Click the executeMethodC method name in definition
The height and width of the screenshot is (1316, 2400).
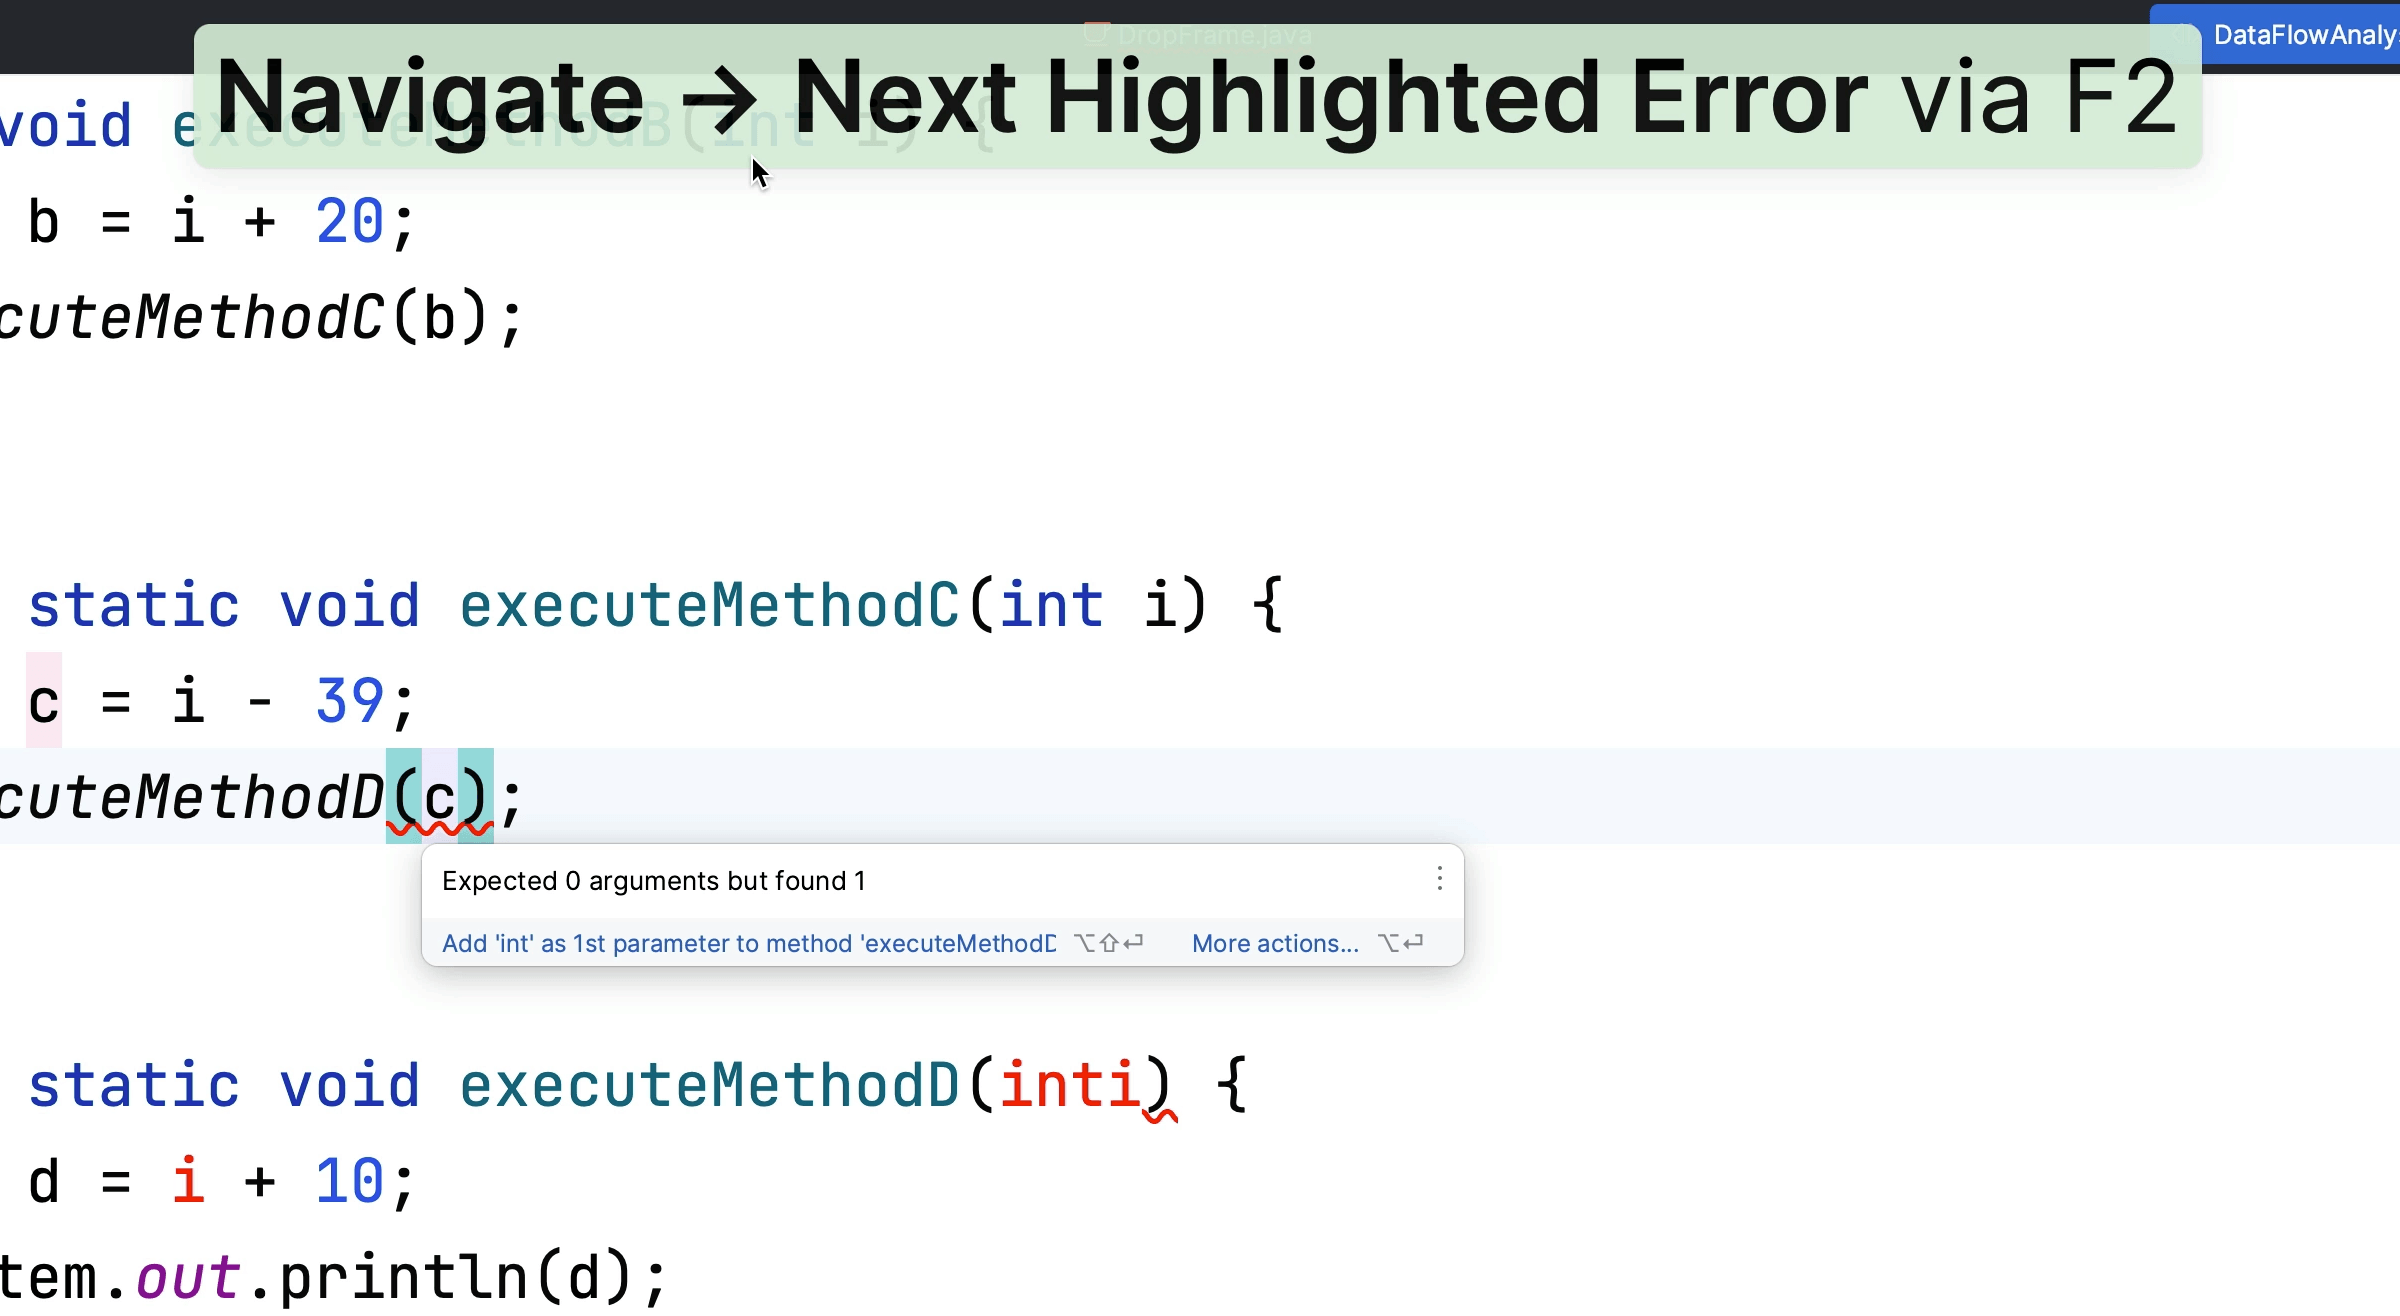click(x=707, y=605)
